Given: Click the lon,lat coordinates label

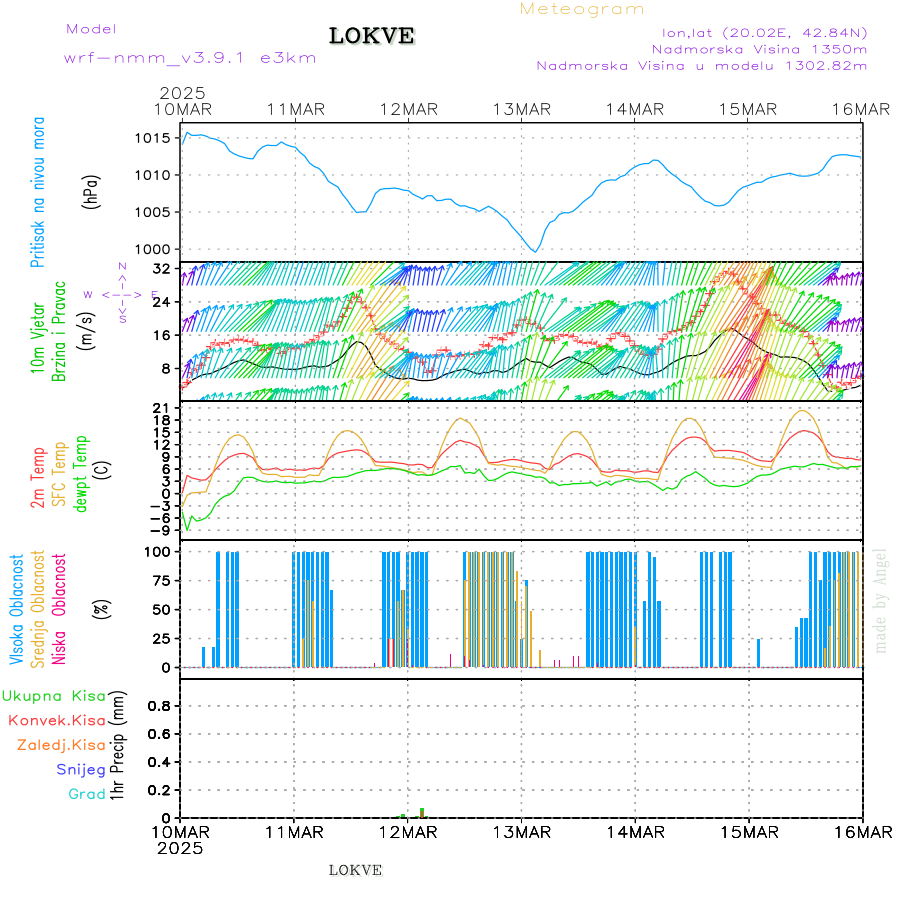Looking at the screenshot, I should tap(758, 32).
